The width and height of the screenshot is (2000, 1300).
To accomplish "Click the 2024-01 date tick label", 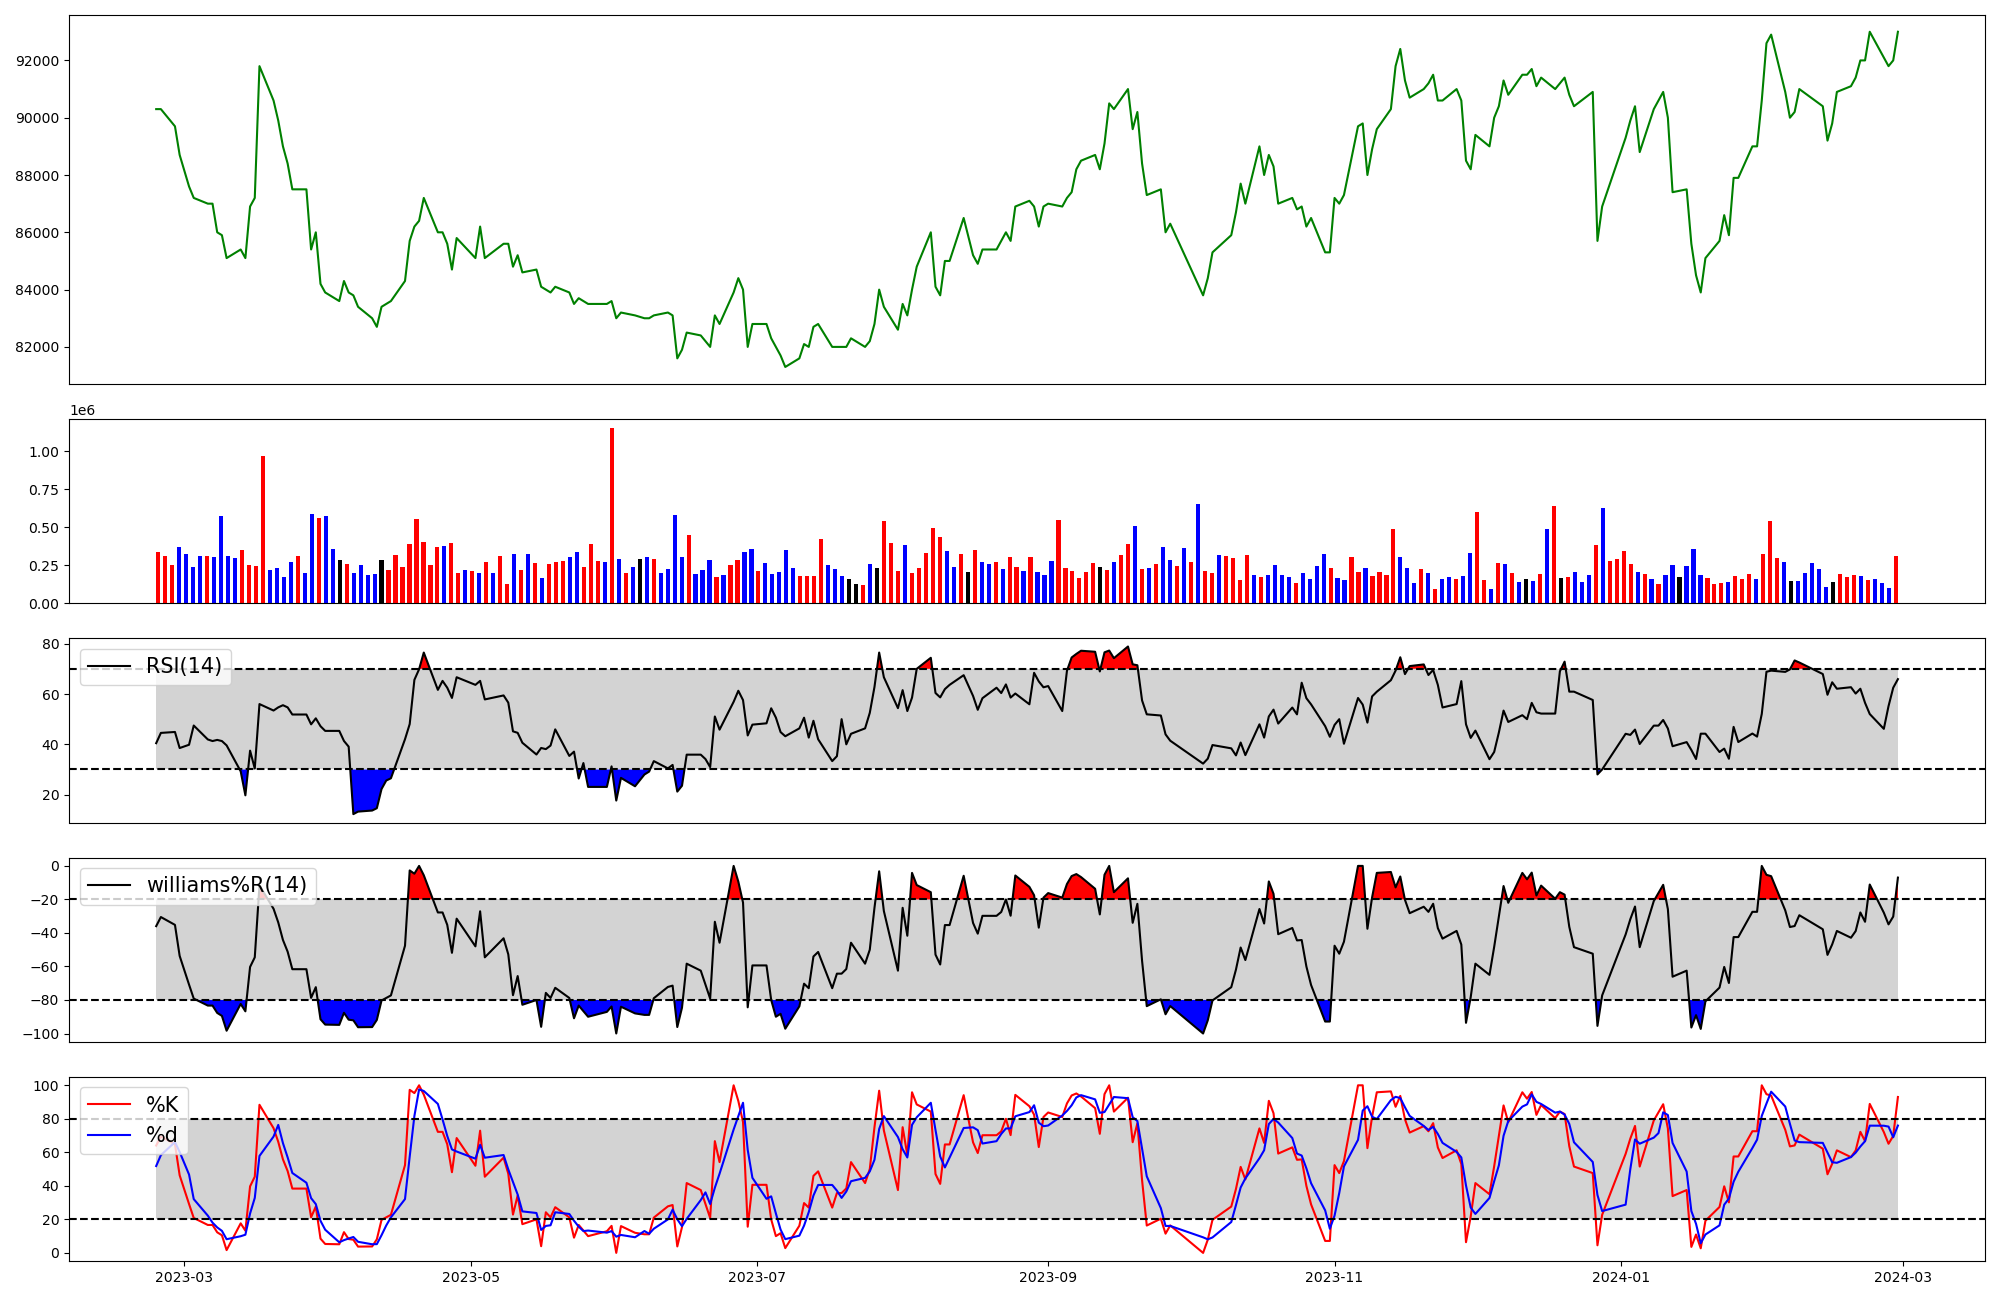I will pyautogui.click(x=1621, y=1276).
